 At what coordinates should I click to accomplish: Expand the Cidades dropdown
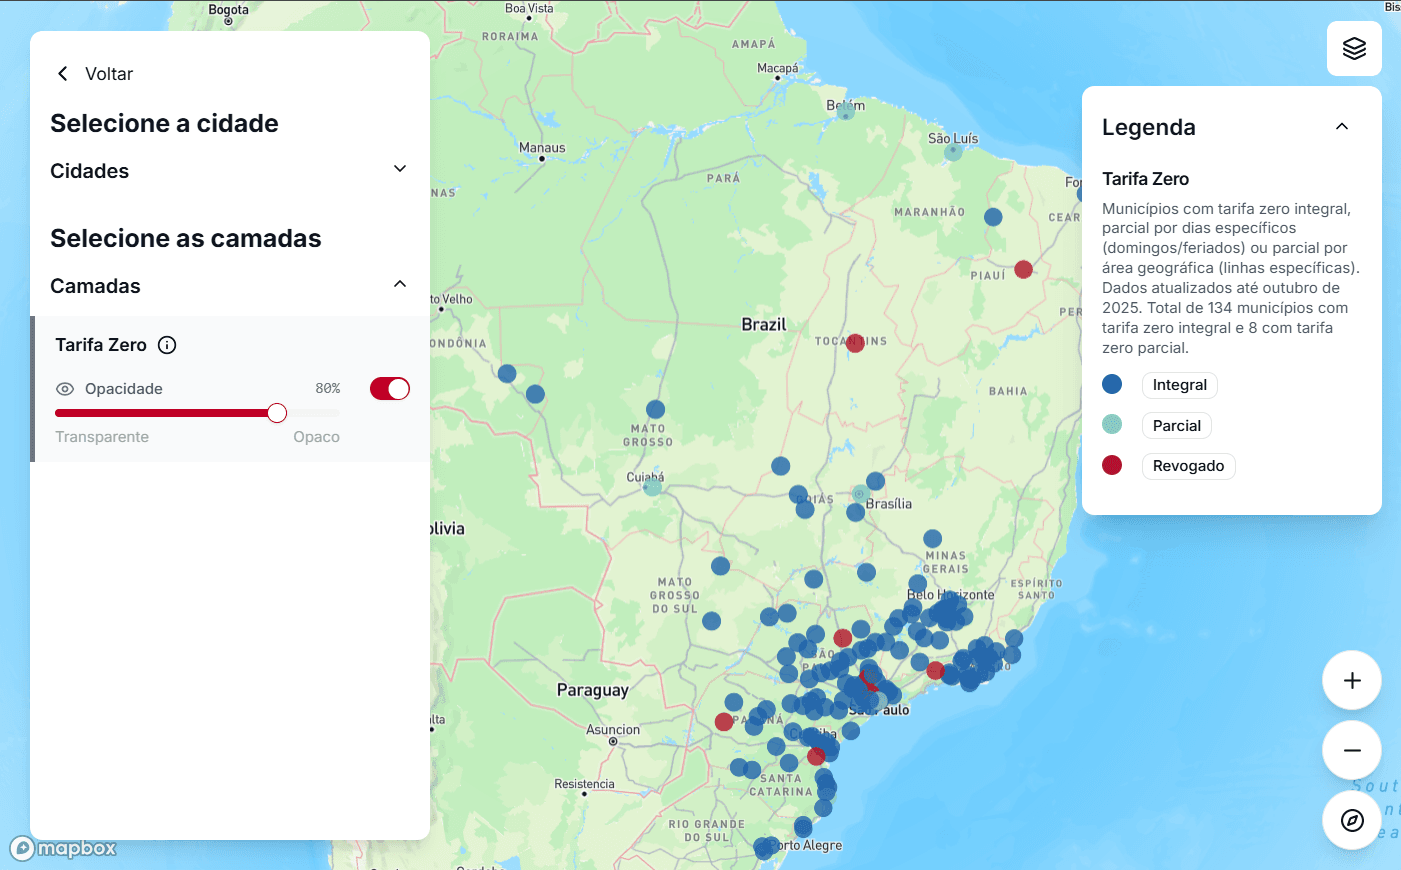coord(400,170)
